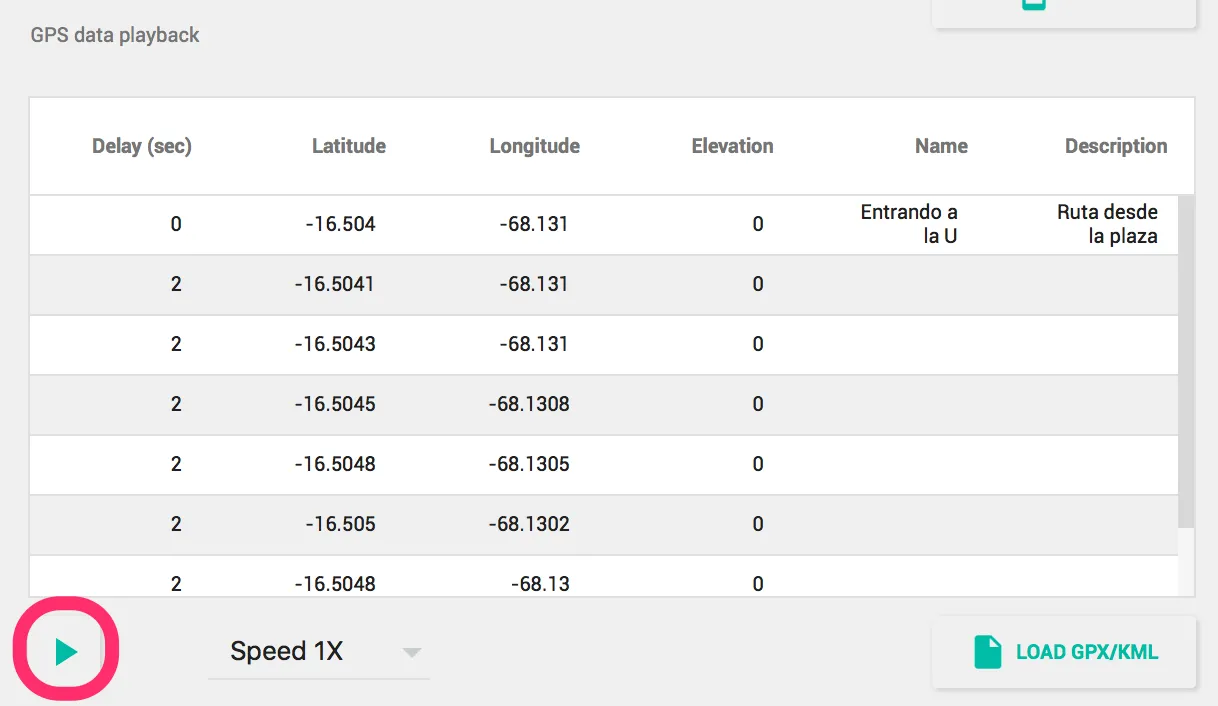Click the Elevation column header

733,146
